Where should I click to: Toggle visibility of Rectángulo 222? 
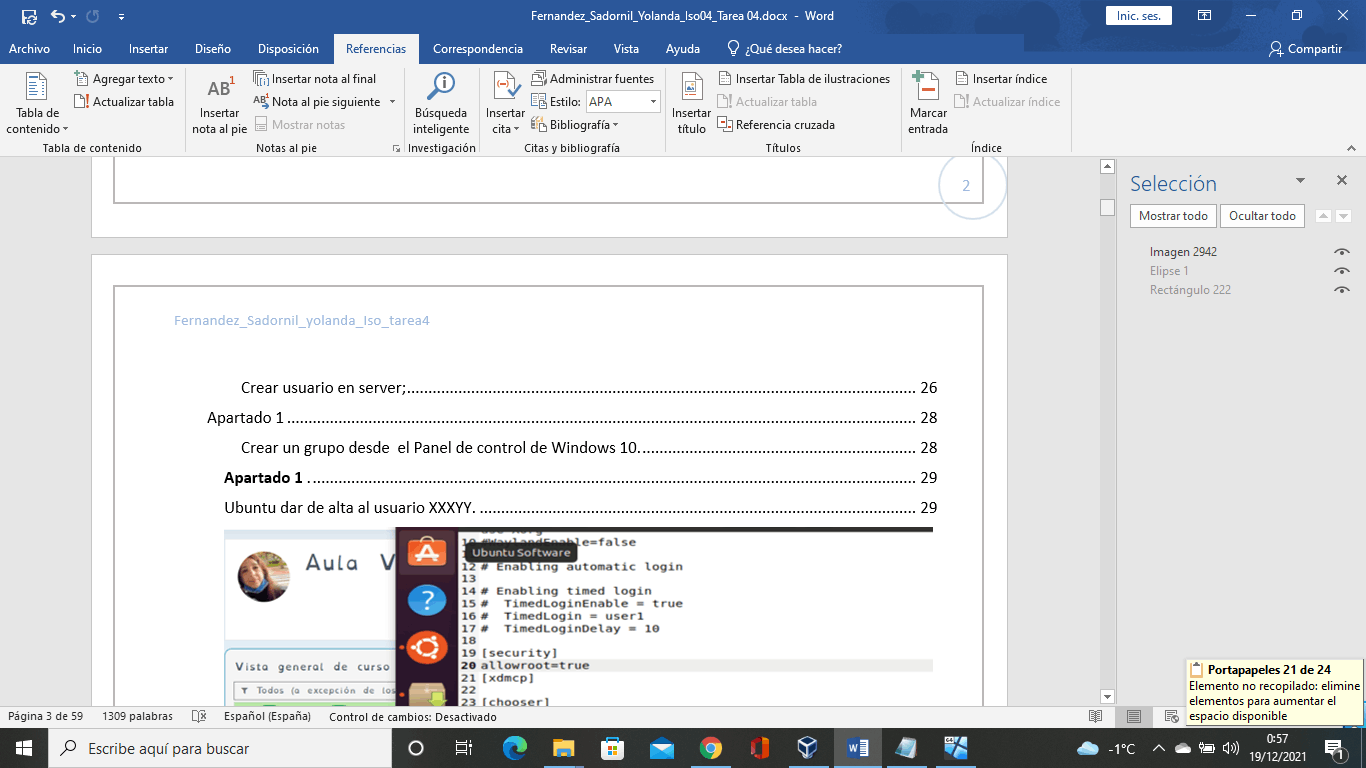click(x=1341, y=290)
